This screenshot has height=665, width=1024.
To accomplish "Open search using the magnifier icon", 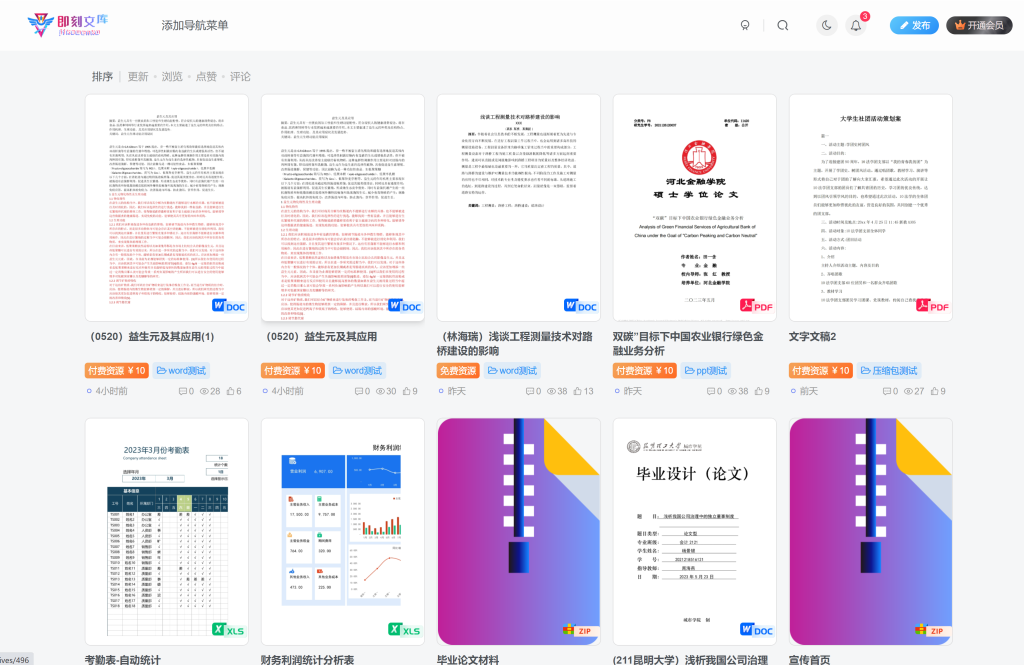I will tap(783, 25).
